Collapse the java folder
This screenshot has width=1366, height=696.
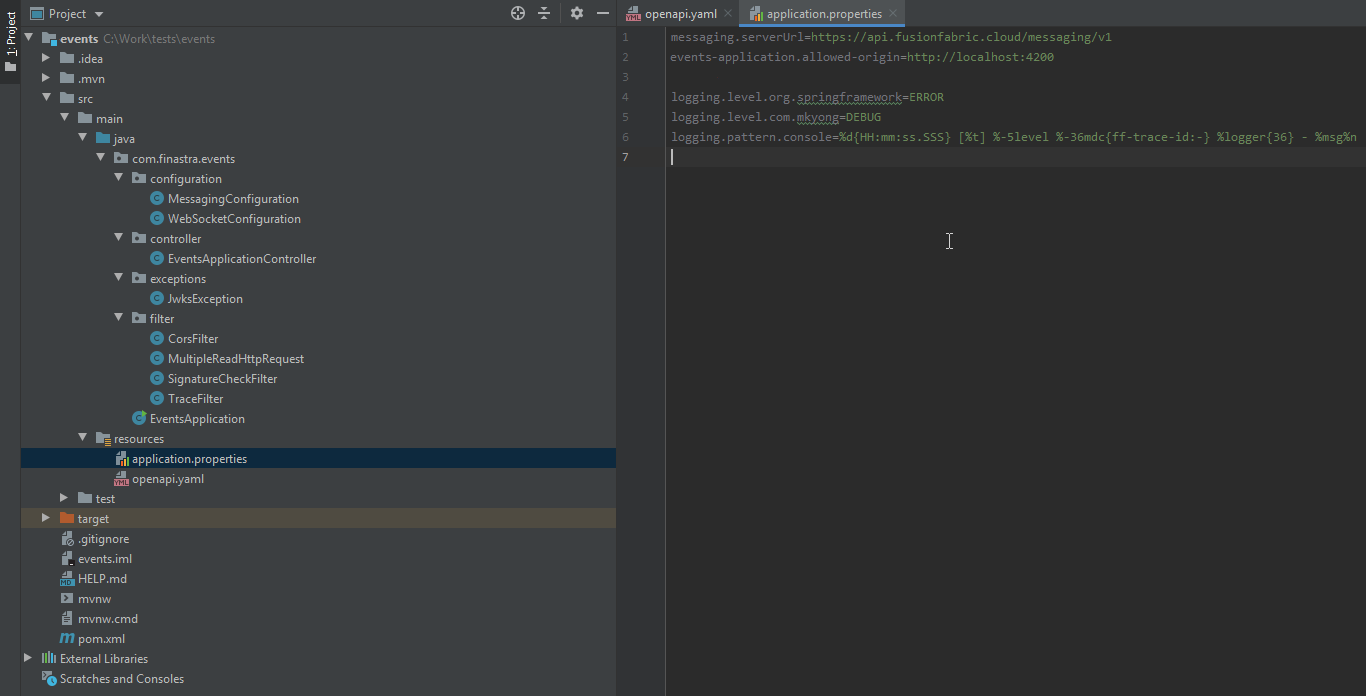tap(82, 138)
